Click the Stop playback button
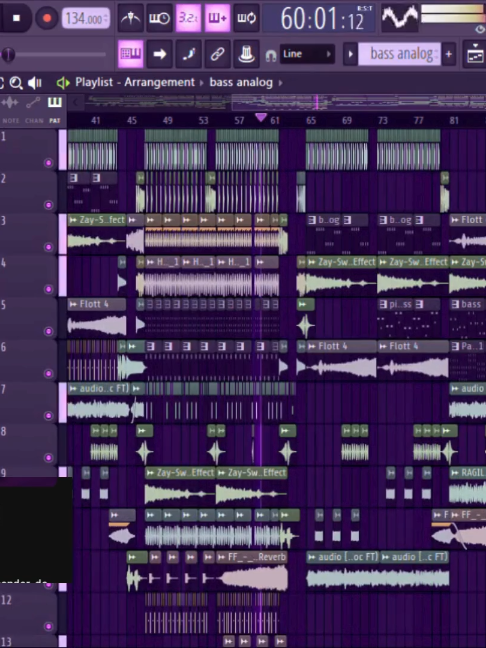The height and width of the screenshot is (648, 486). 16,18
